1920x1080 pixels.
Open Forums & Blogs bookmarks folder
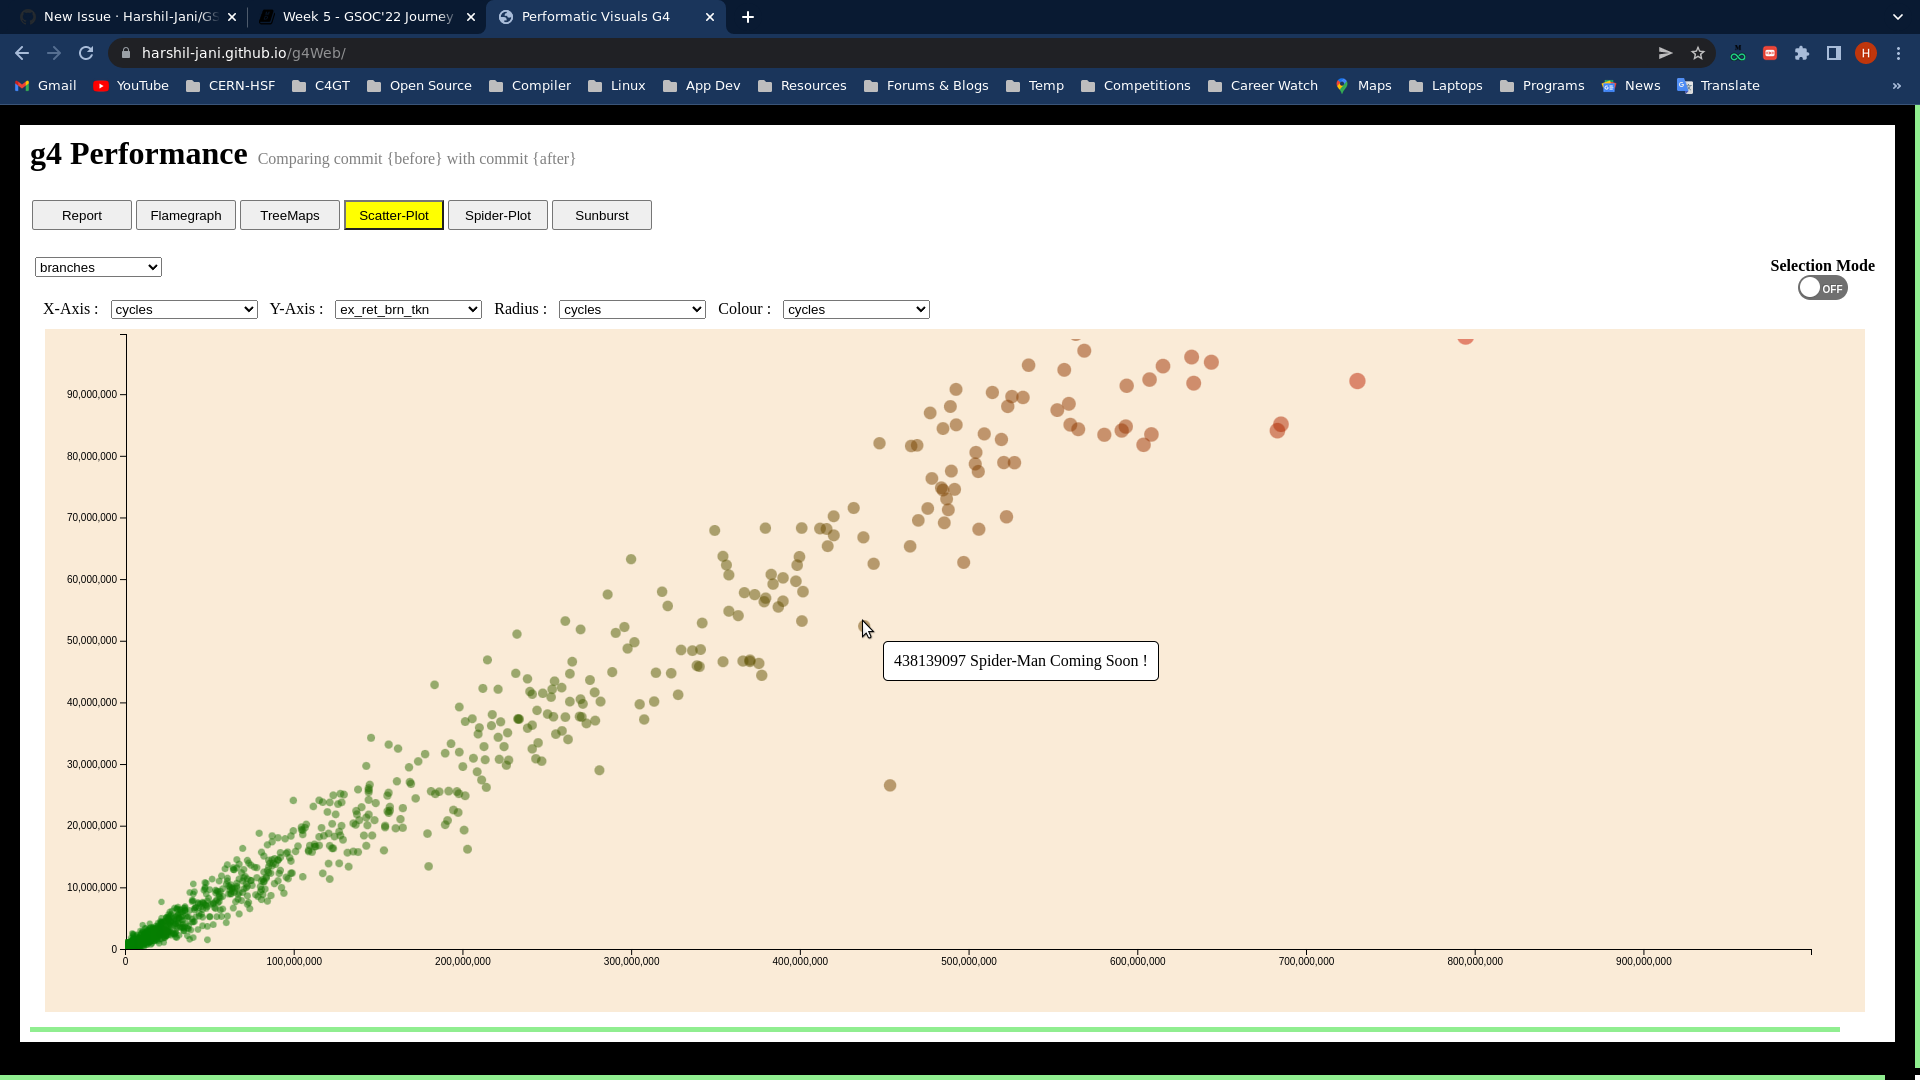pos(926,86)
